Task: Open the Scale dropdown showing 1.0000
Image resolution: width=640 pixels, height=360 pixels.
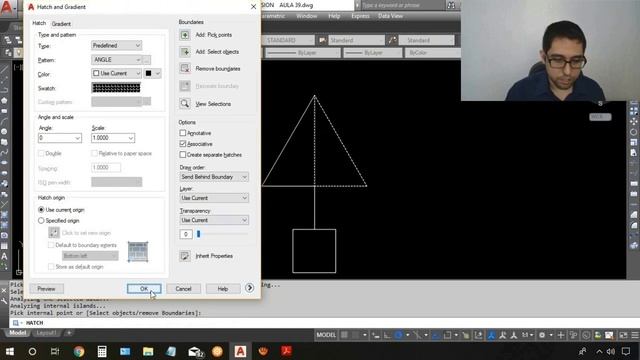Action: pos(113,138)
